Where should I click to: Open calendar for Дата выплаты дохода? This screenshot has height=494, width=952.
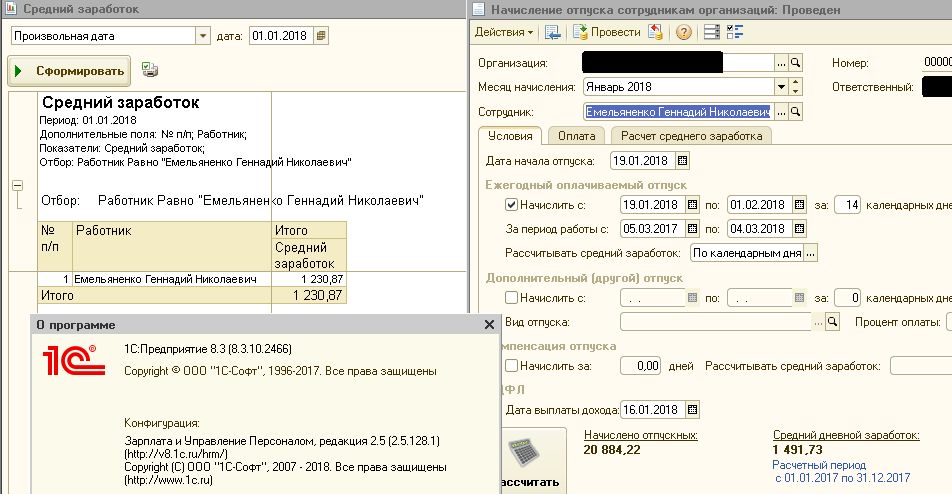coord(692,410)
